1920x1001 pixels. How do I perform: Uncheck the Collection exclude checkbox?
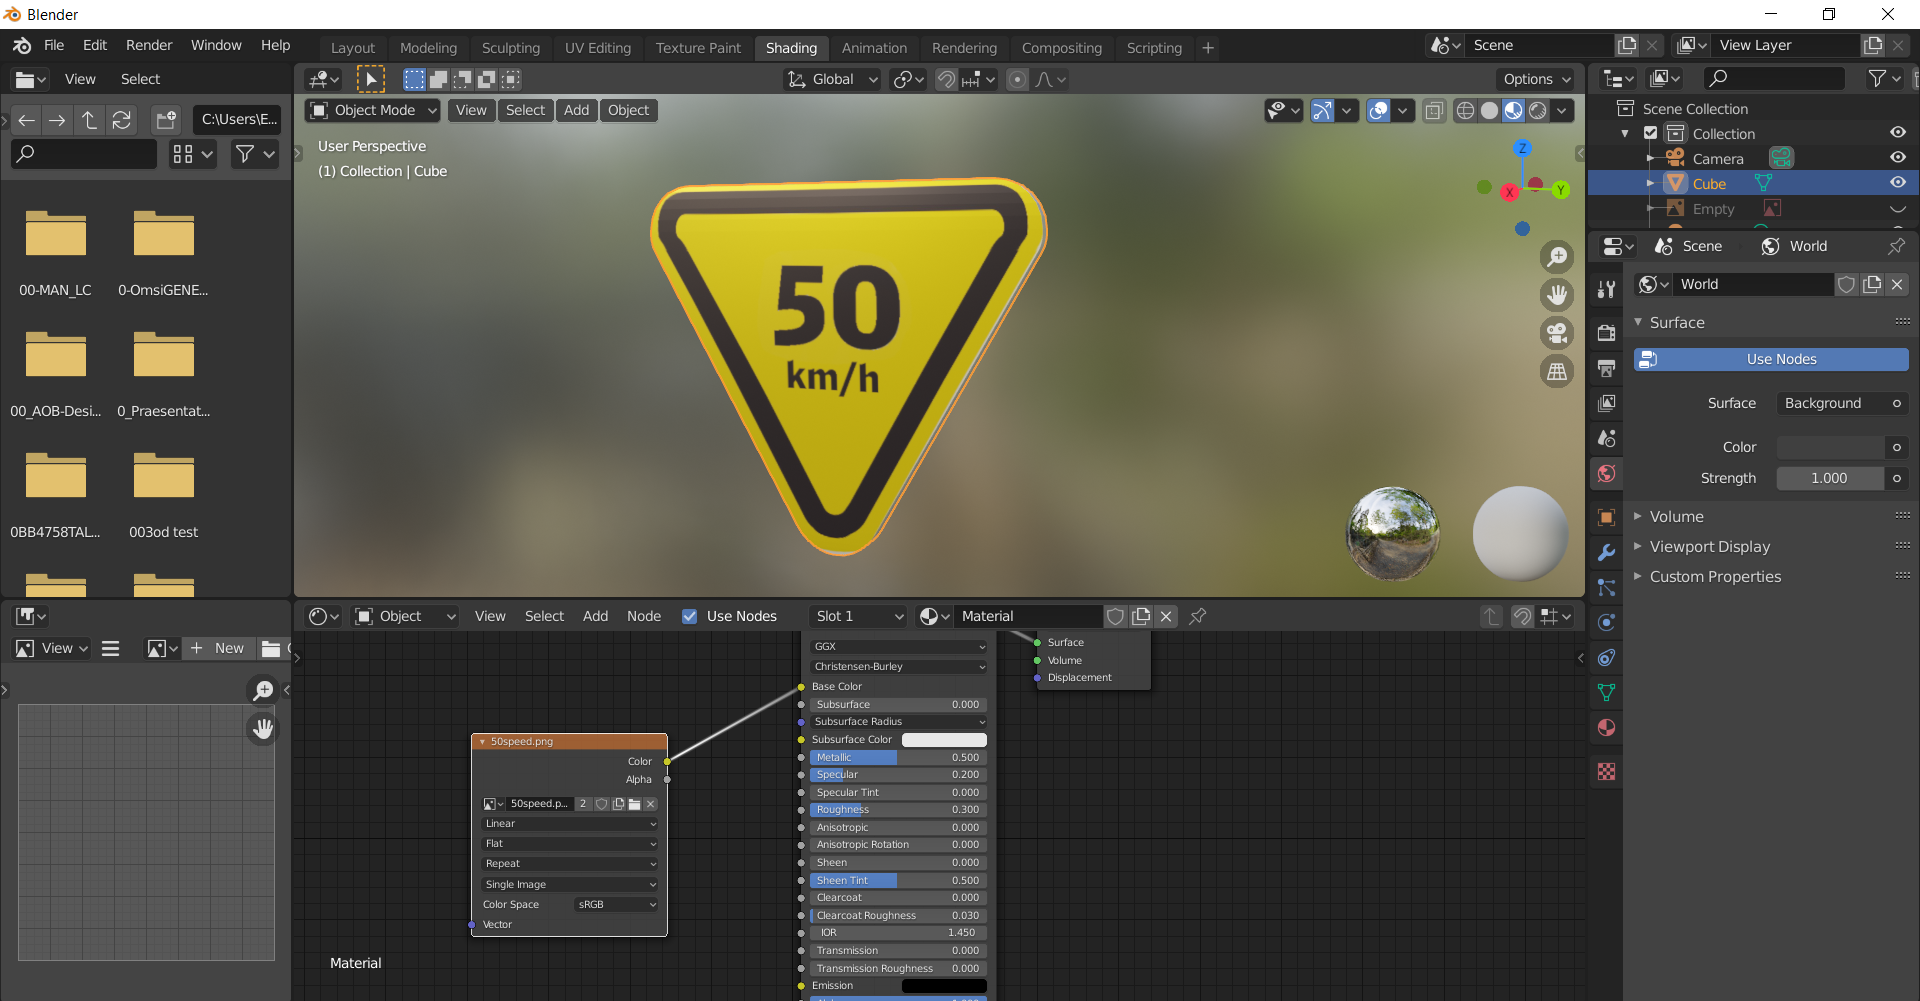1651,133
